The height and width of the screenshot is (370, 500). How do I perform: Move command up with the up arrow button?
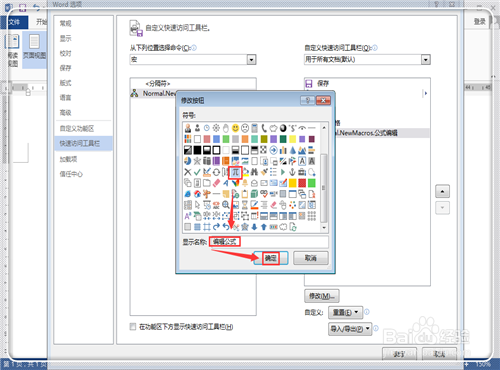[442, 191]
